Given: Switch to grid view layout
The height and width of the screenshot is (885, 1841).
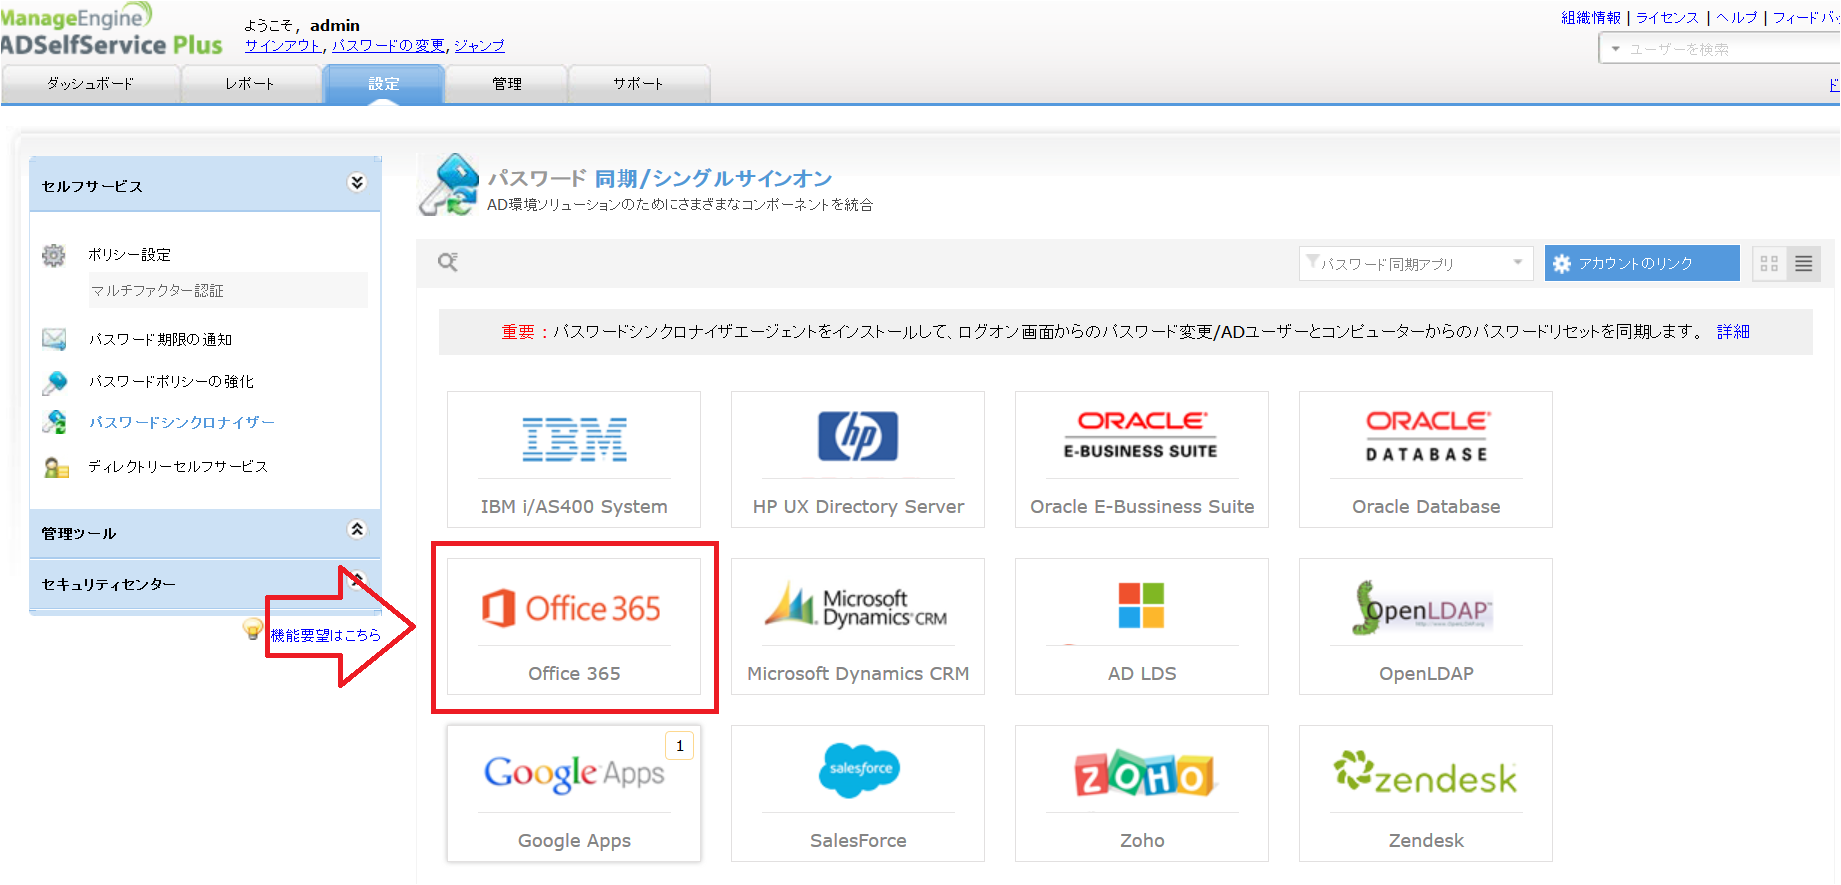Looking at the screenshot, I should click(x=1769, y=264).
